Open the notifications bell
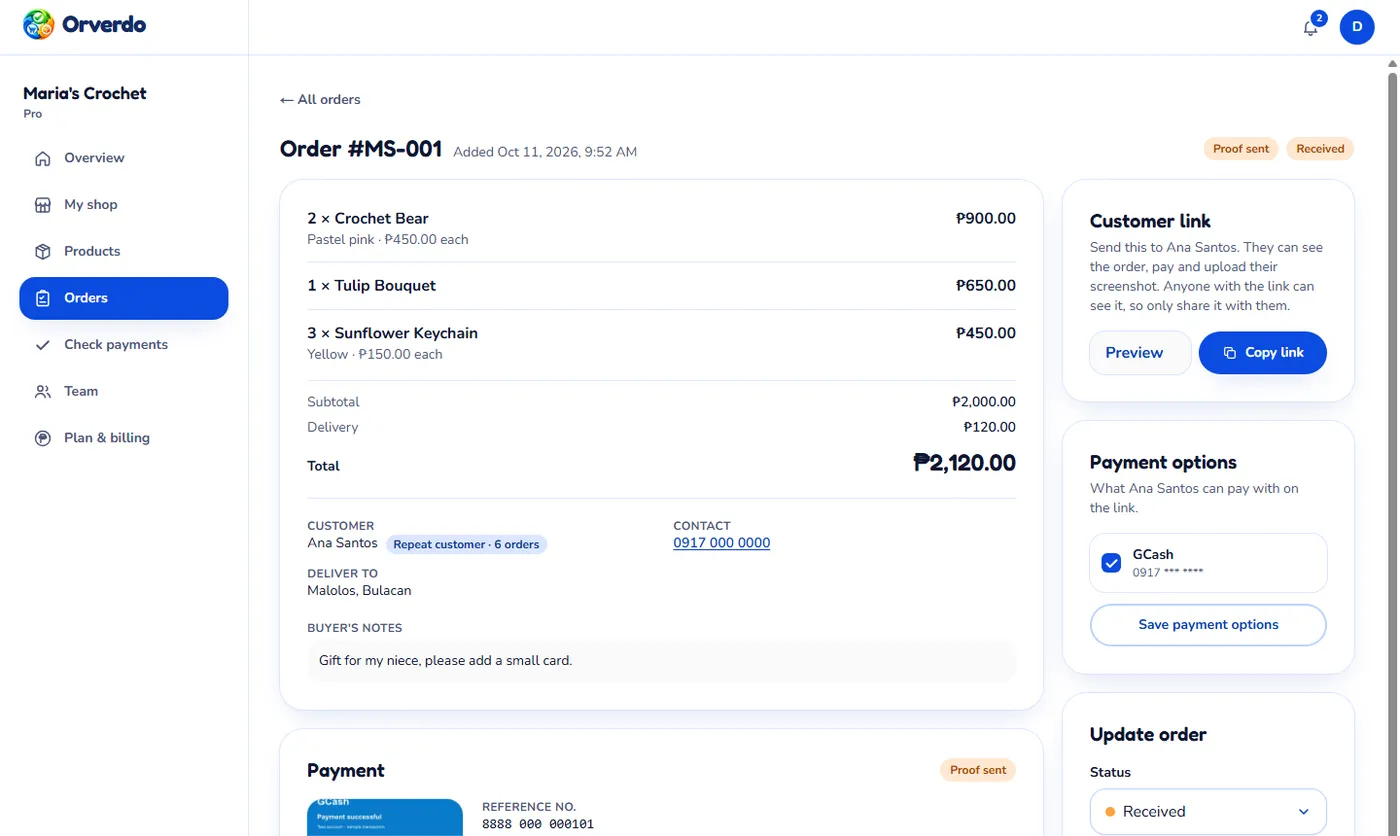 click(1311, 27)
